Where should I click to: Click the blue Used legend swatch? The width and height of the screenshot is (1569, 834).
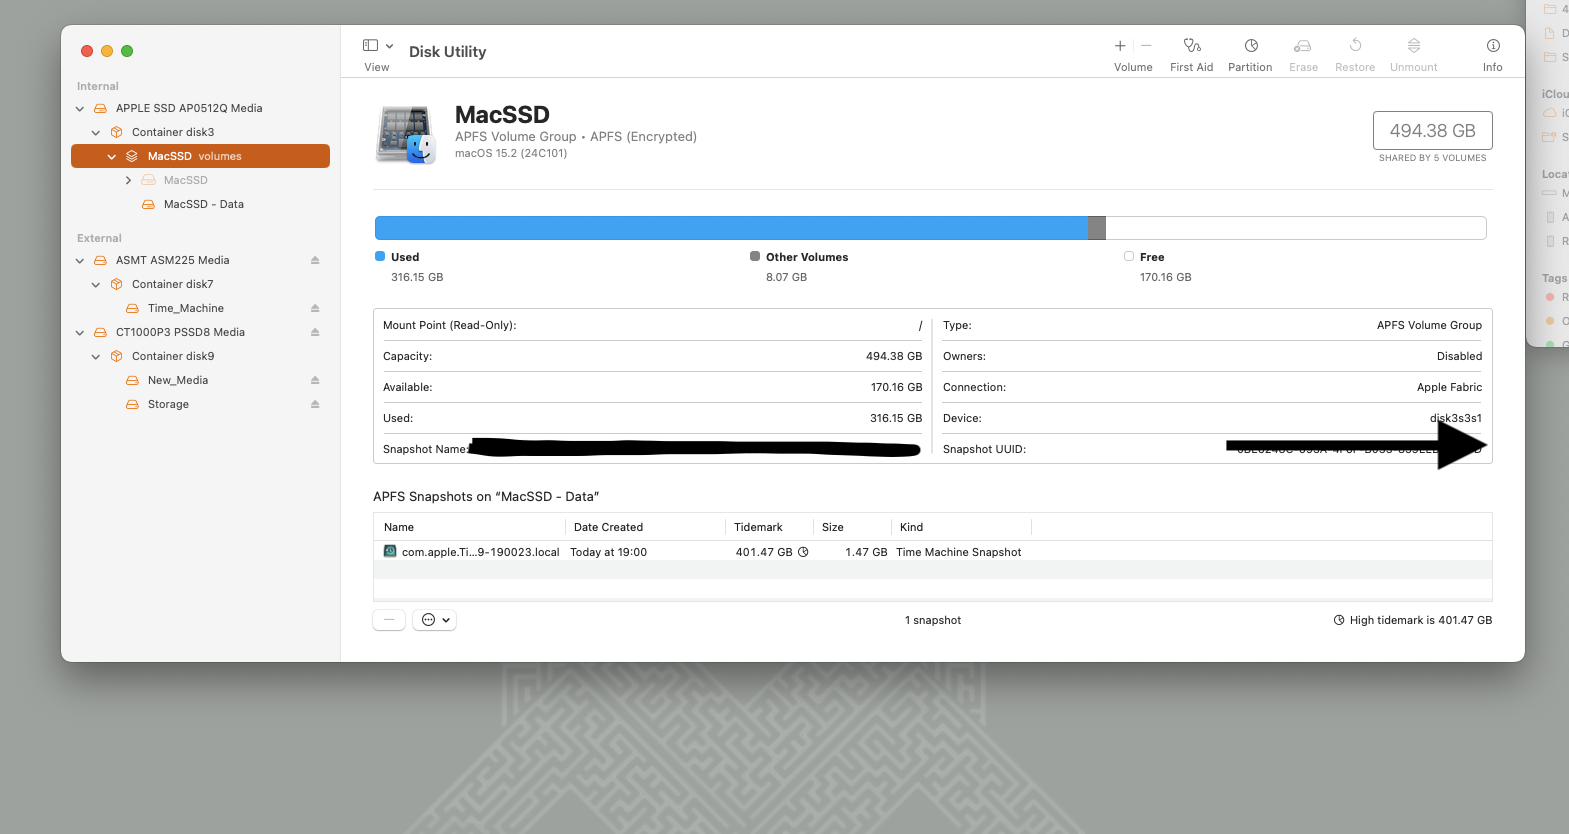pos(380,256)
